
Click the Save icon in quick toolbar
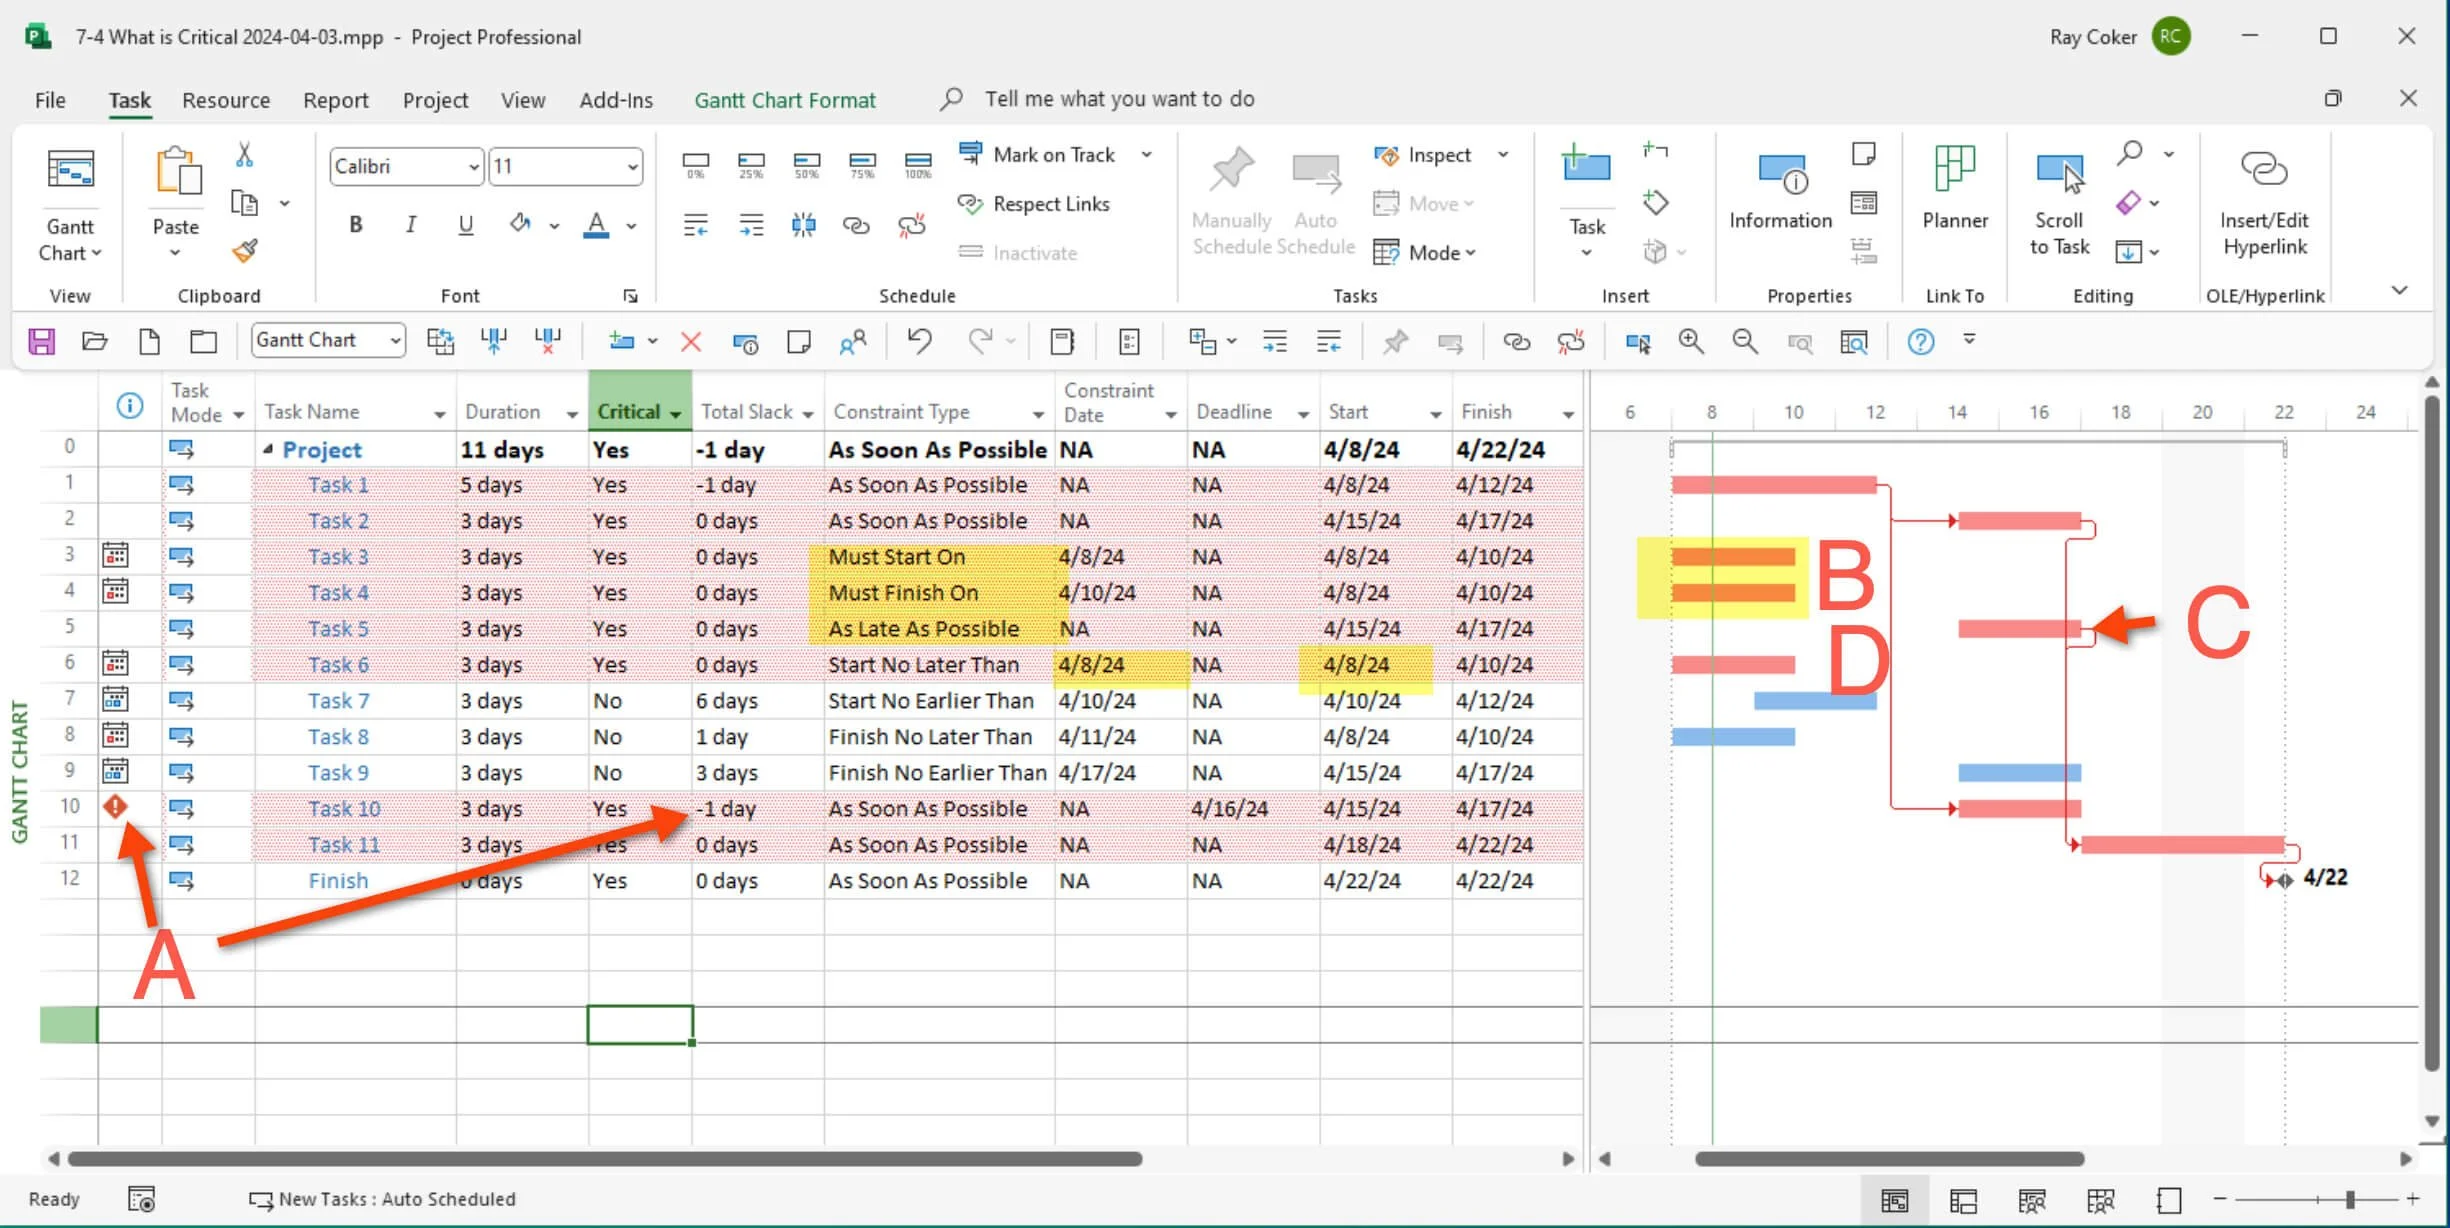[41, 342]
